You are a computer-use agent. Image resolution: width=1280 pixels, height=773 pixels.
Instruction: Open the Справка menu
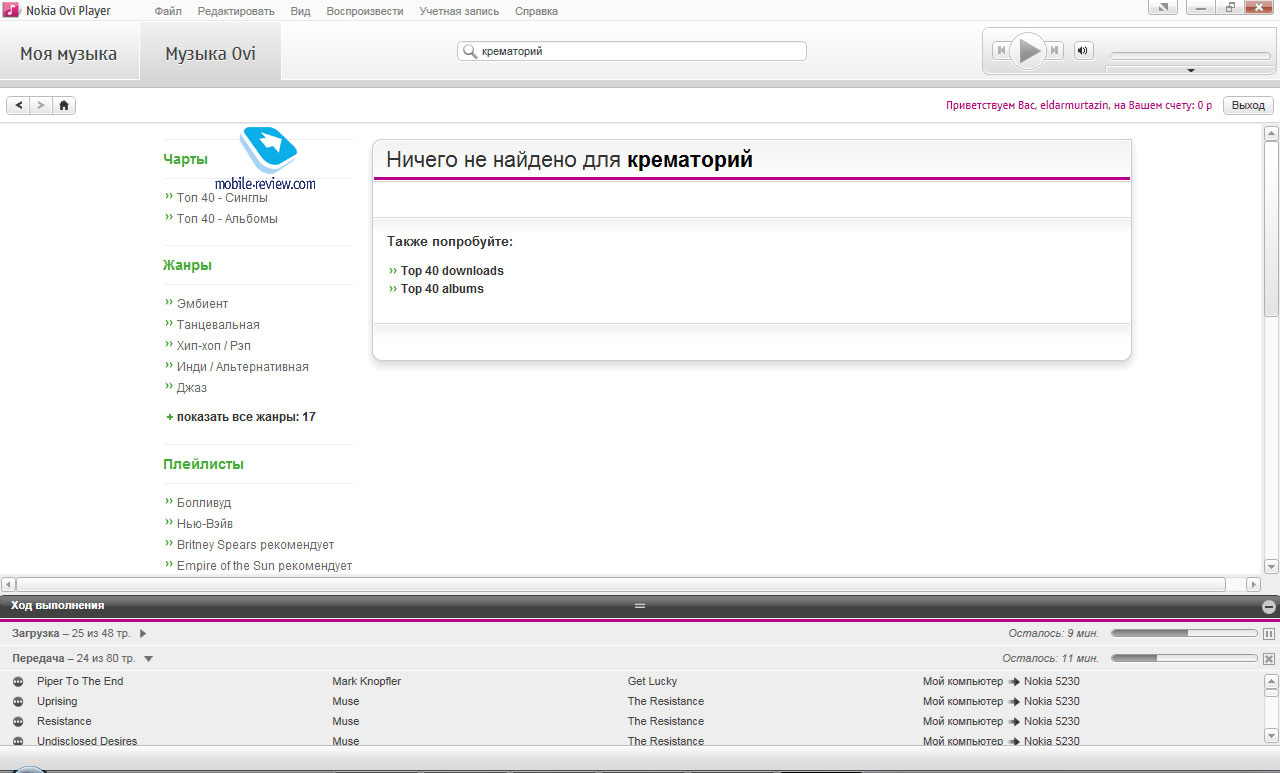536,11
